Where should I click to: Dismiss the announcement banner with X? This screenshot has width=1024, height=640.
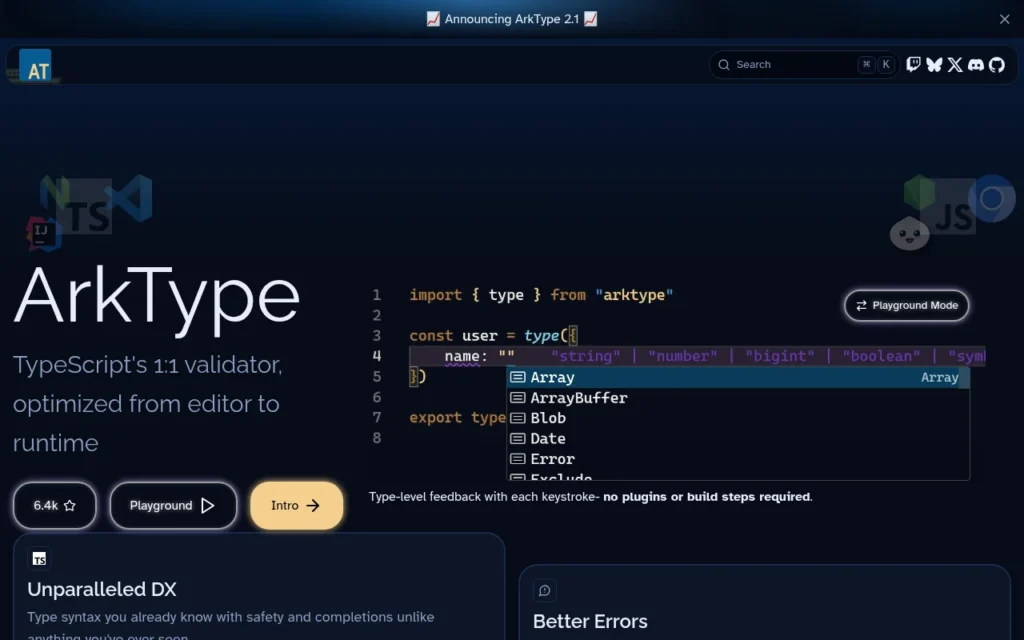click(1004, 20)
